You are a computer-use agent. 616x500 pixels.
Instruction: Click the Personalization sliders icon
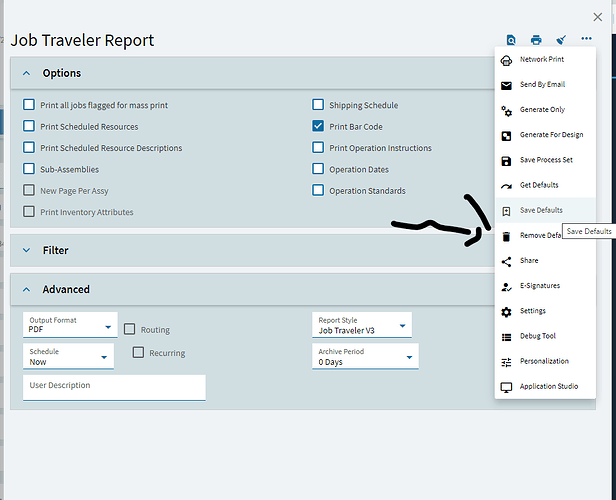(x=506, y=363)
